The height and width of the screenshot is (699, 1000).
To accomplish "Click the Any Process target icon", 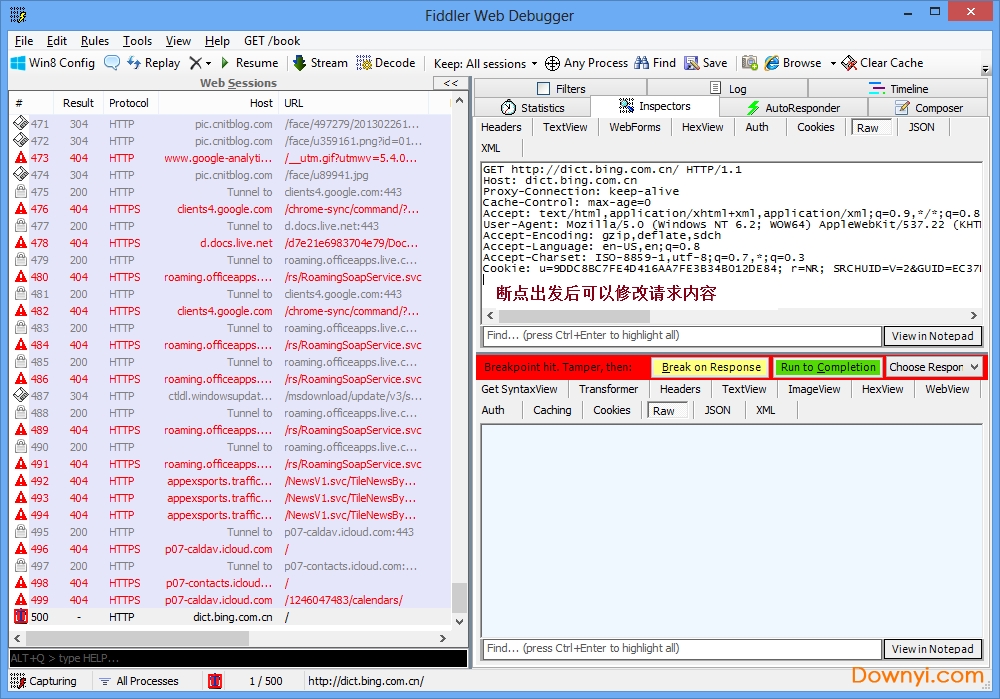I will pos(552,63).
